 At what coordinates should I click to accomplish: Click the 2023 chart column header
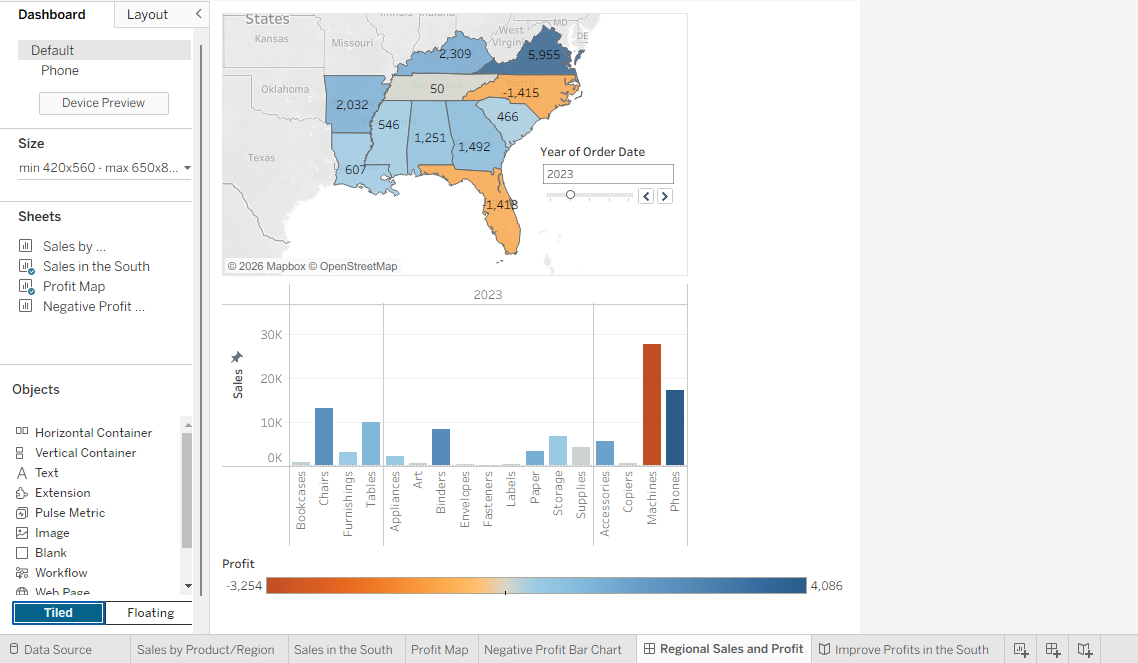pos(488,295)
